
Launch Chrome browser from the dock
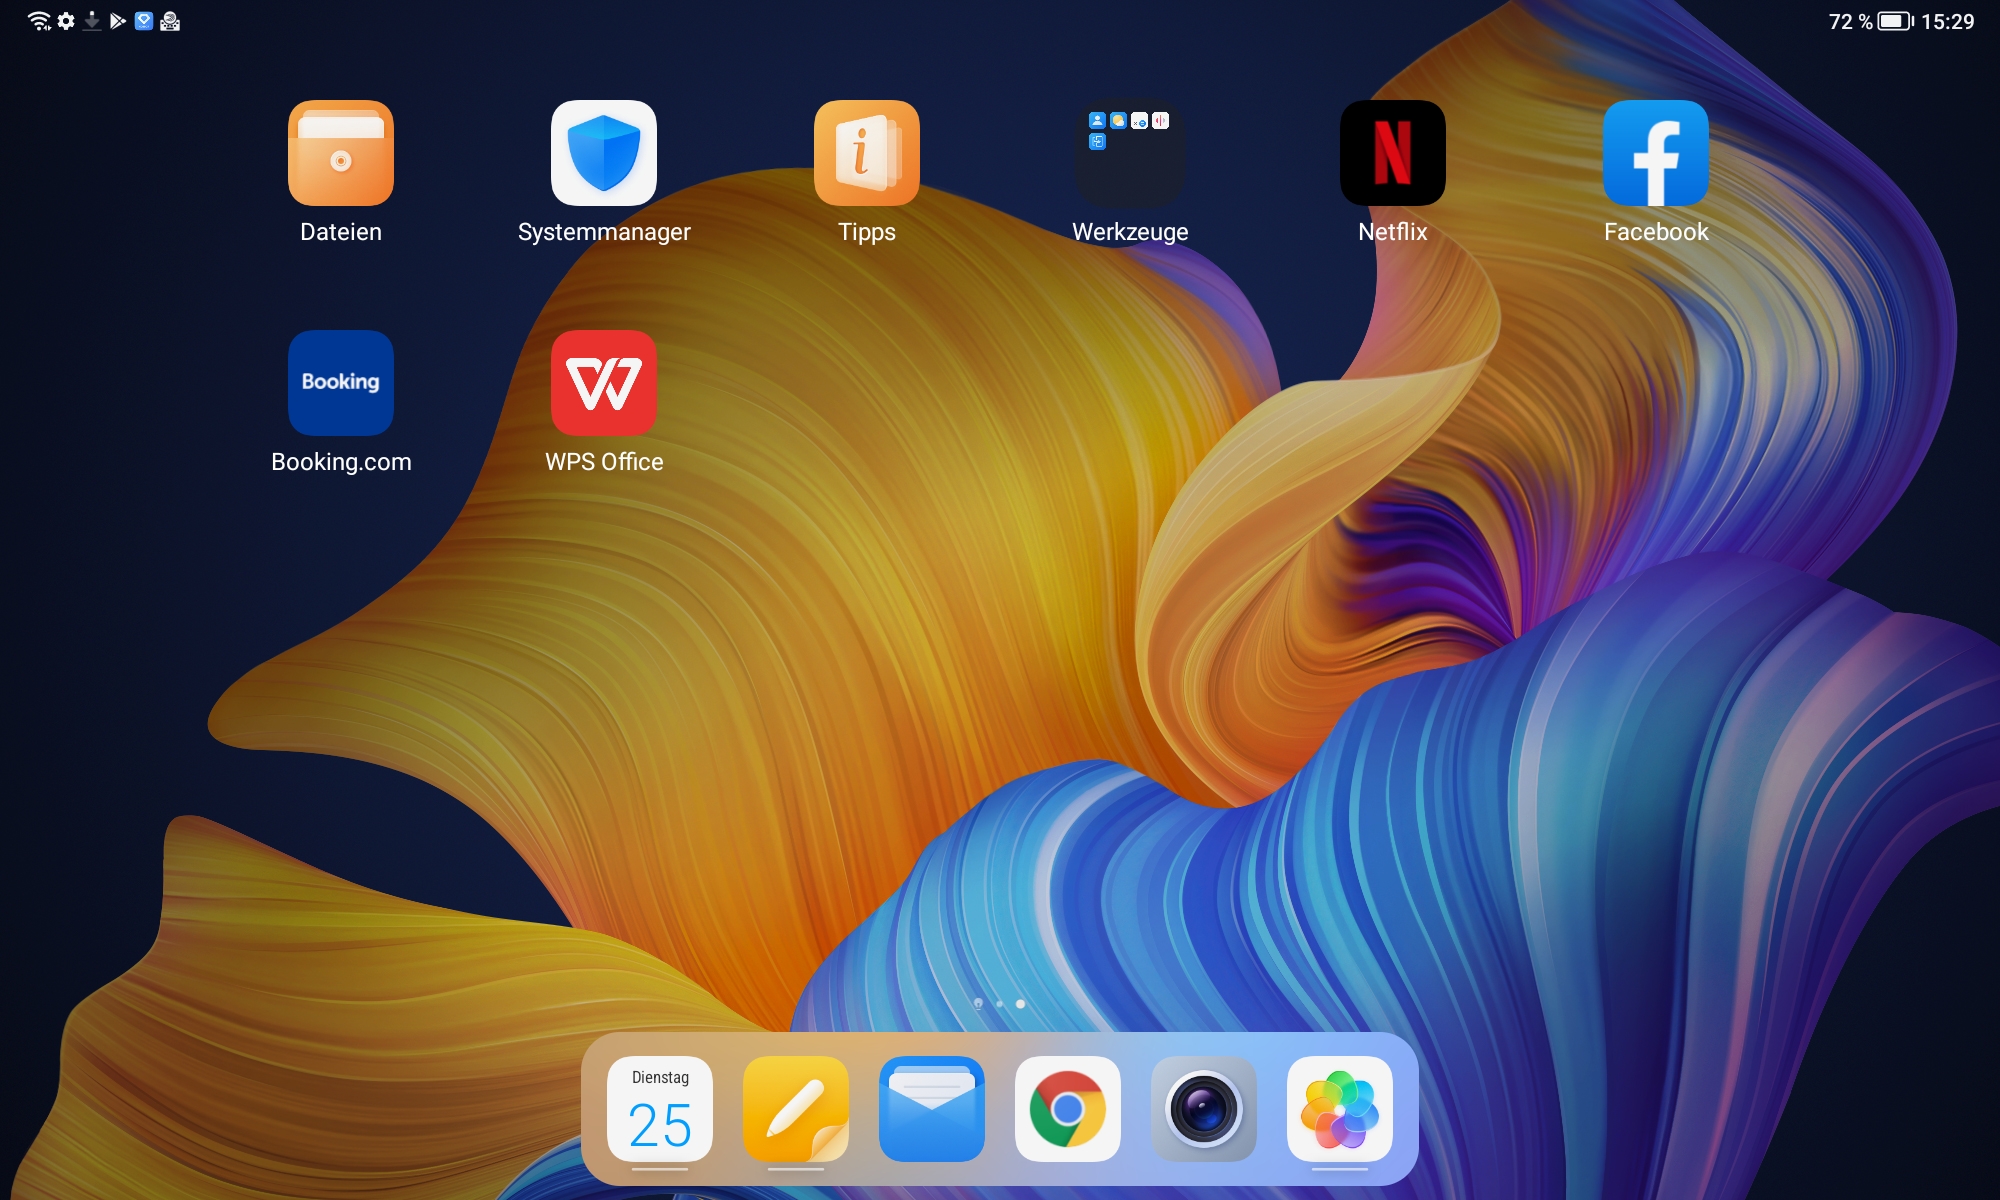click(x=1068, y=1109)
